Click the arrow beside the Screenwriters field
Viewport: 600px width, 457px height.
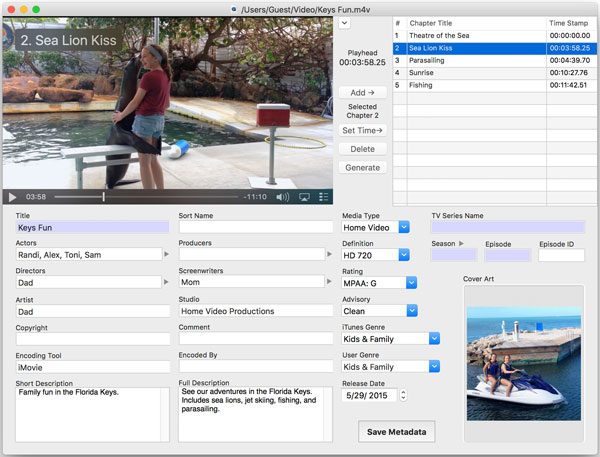pyautogui.click(x=330, y=283)
